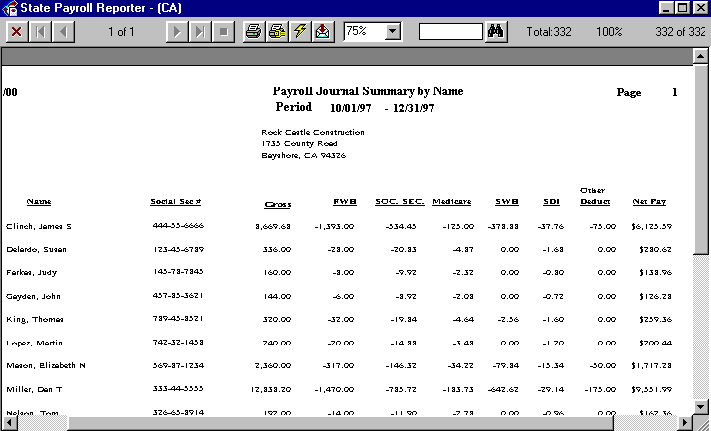
Task: Select employee Farkas, Judy
Action: (31, 272)
